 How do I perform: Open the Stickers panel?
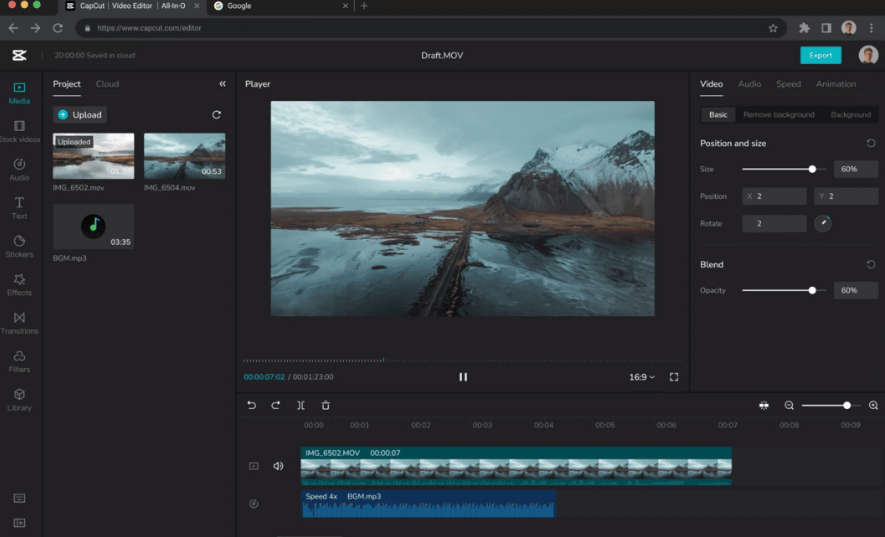19,247
